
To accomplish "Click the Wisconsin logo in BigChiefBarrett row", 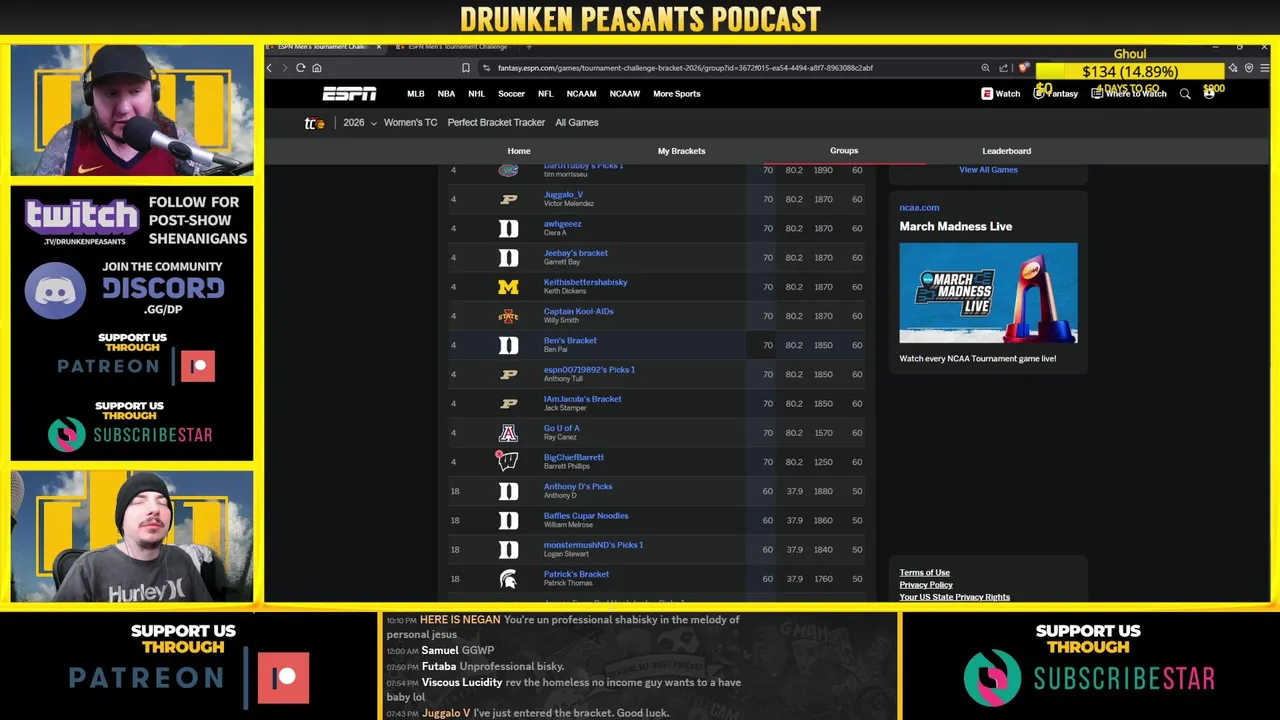I will [x=508, y=461].
